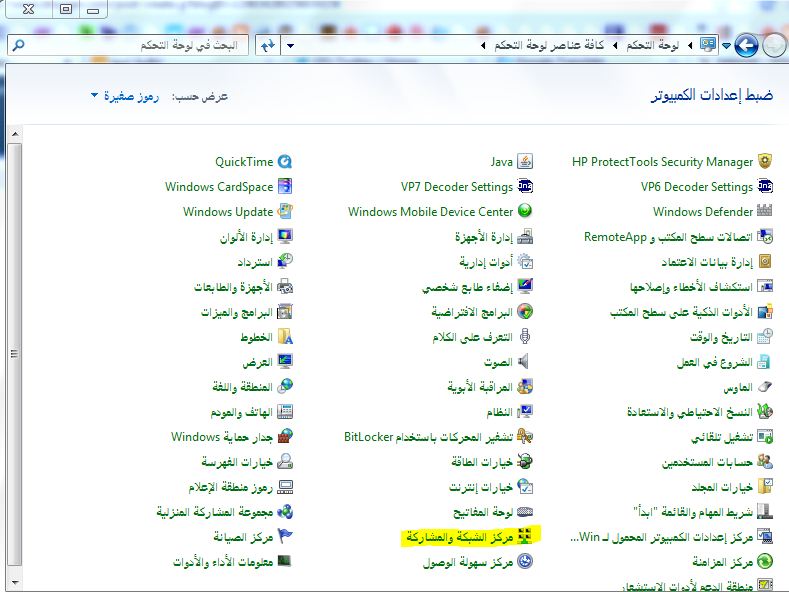Image resolution: width=789 pixels, height=592 pixels.
Task: Launch Windows Update via its icon
Action: pyautogui.click(x=285, y=211)
